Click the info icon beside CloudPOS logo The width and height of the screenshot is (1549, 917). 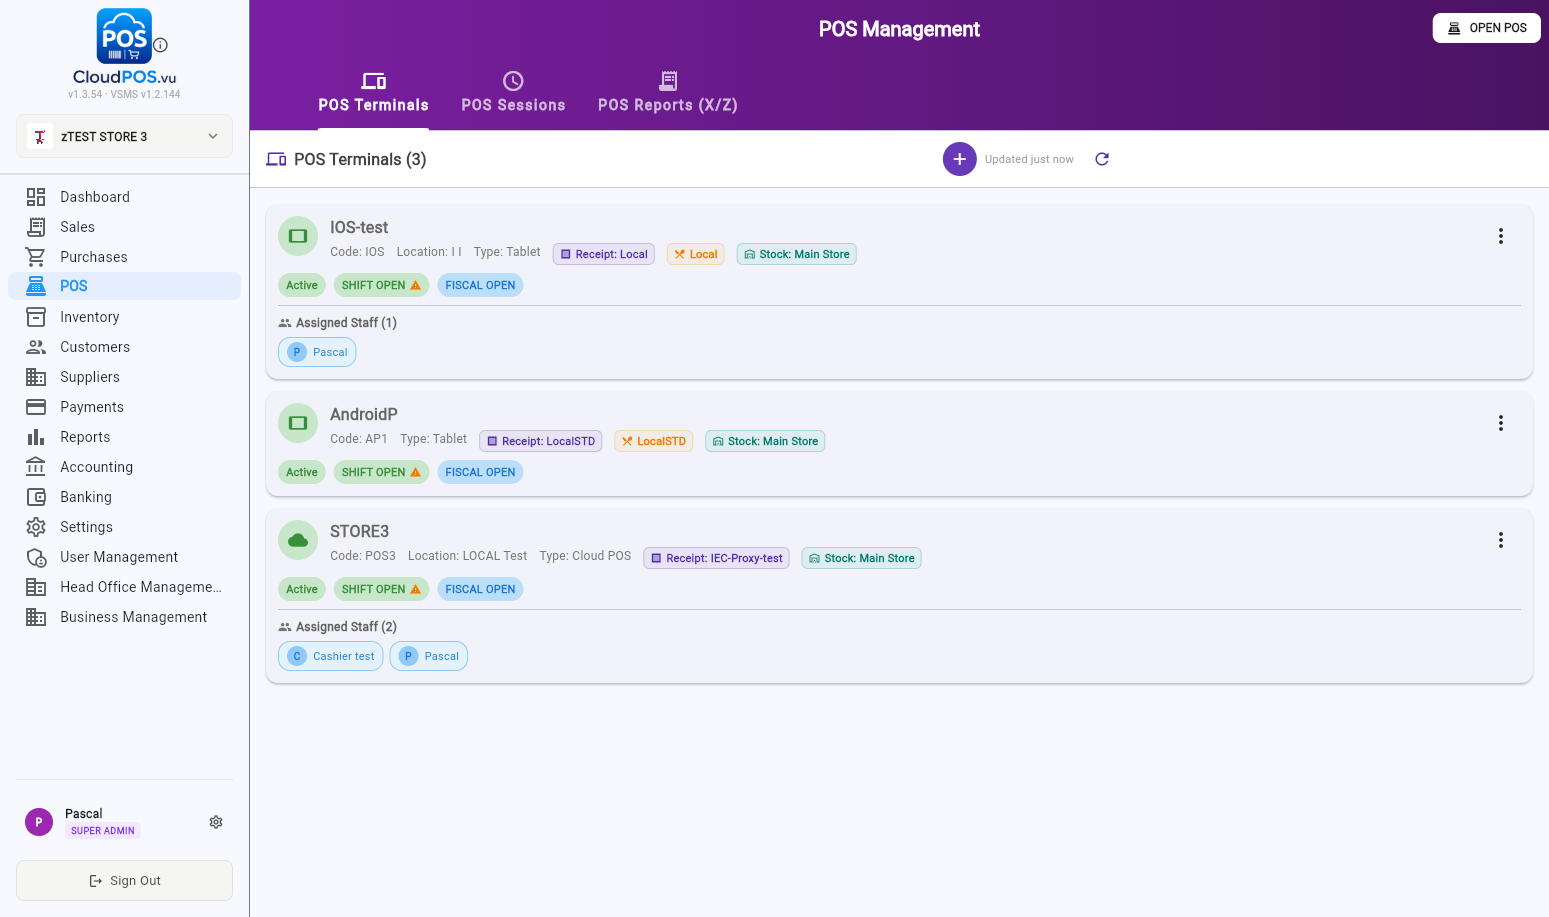[161, 45]
